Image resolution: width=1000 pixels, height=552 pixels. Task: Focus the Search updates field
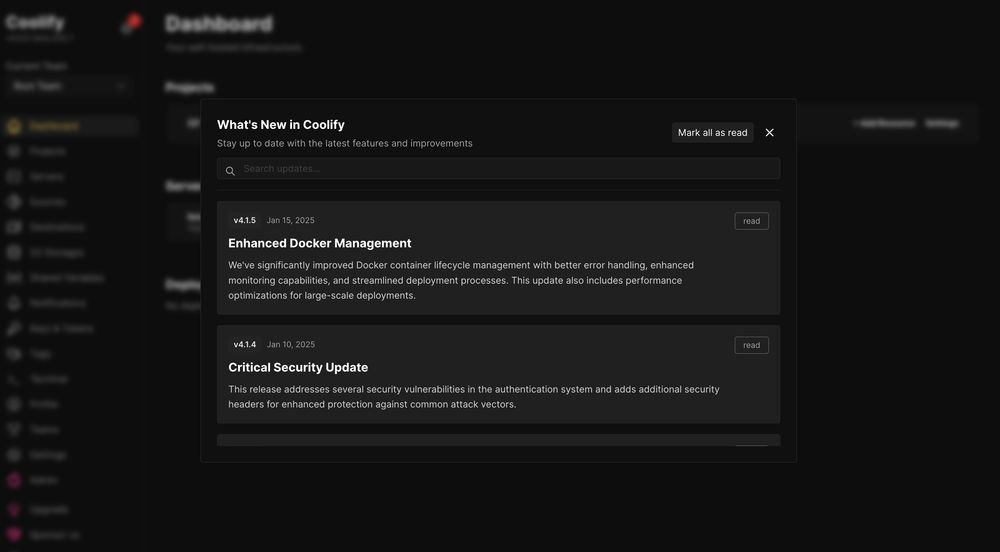(498, 169)
